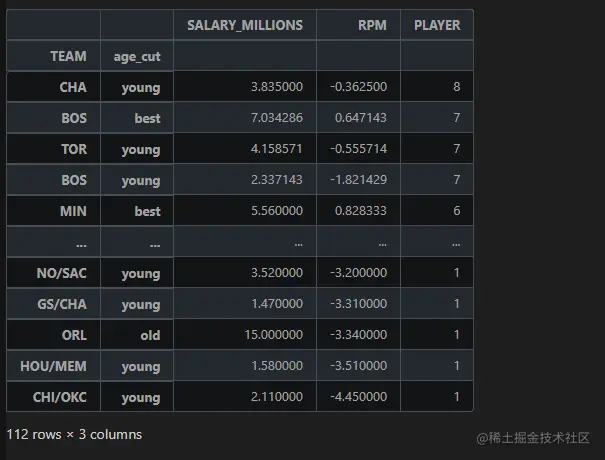
Task: Click the ORL team row label
Action: tap(74, 335)
